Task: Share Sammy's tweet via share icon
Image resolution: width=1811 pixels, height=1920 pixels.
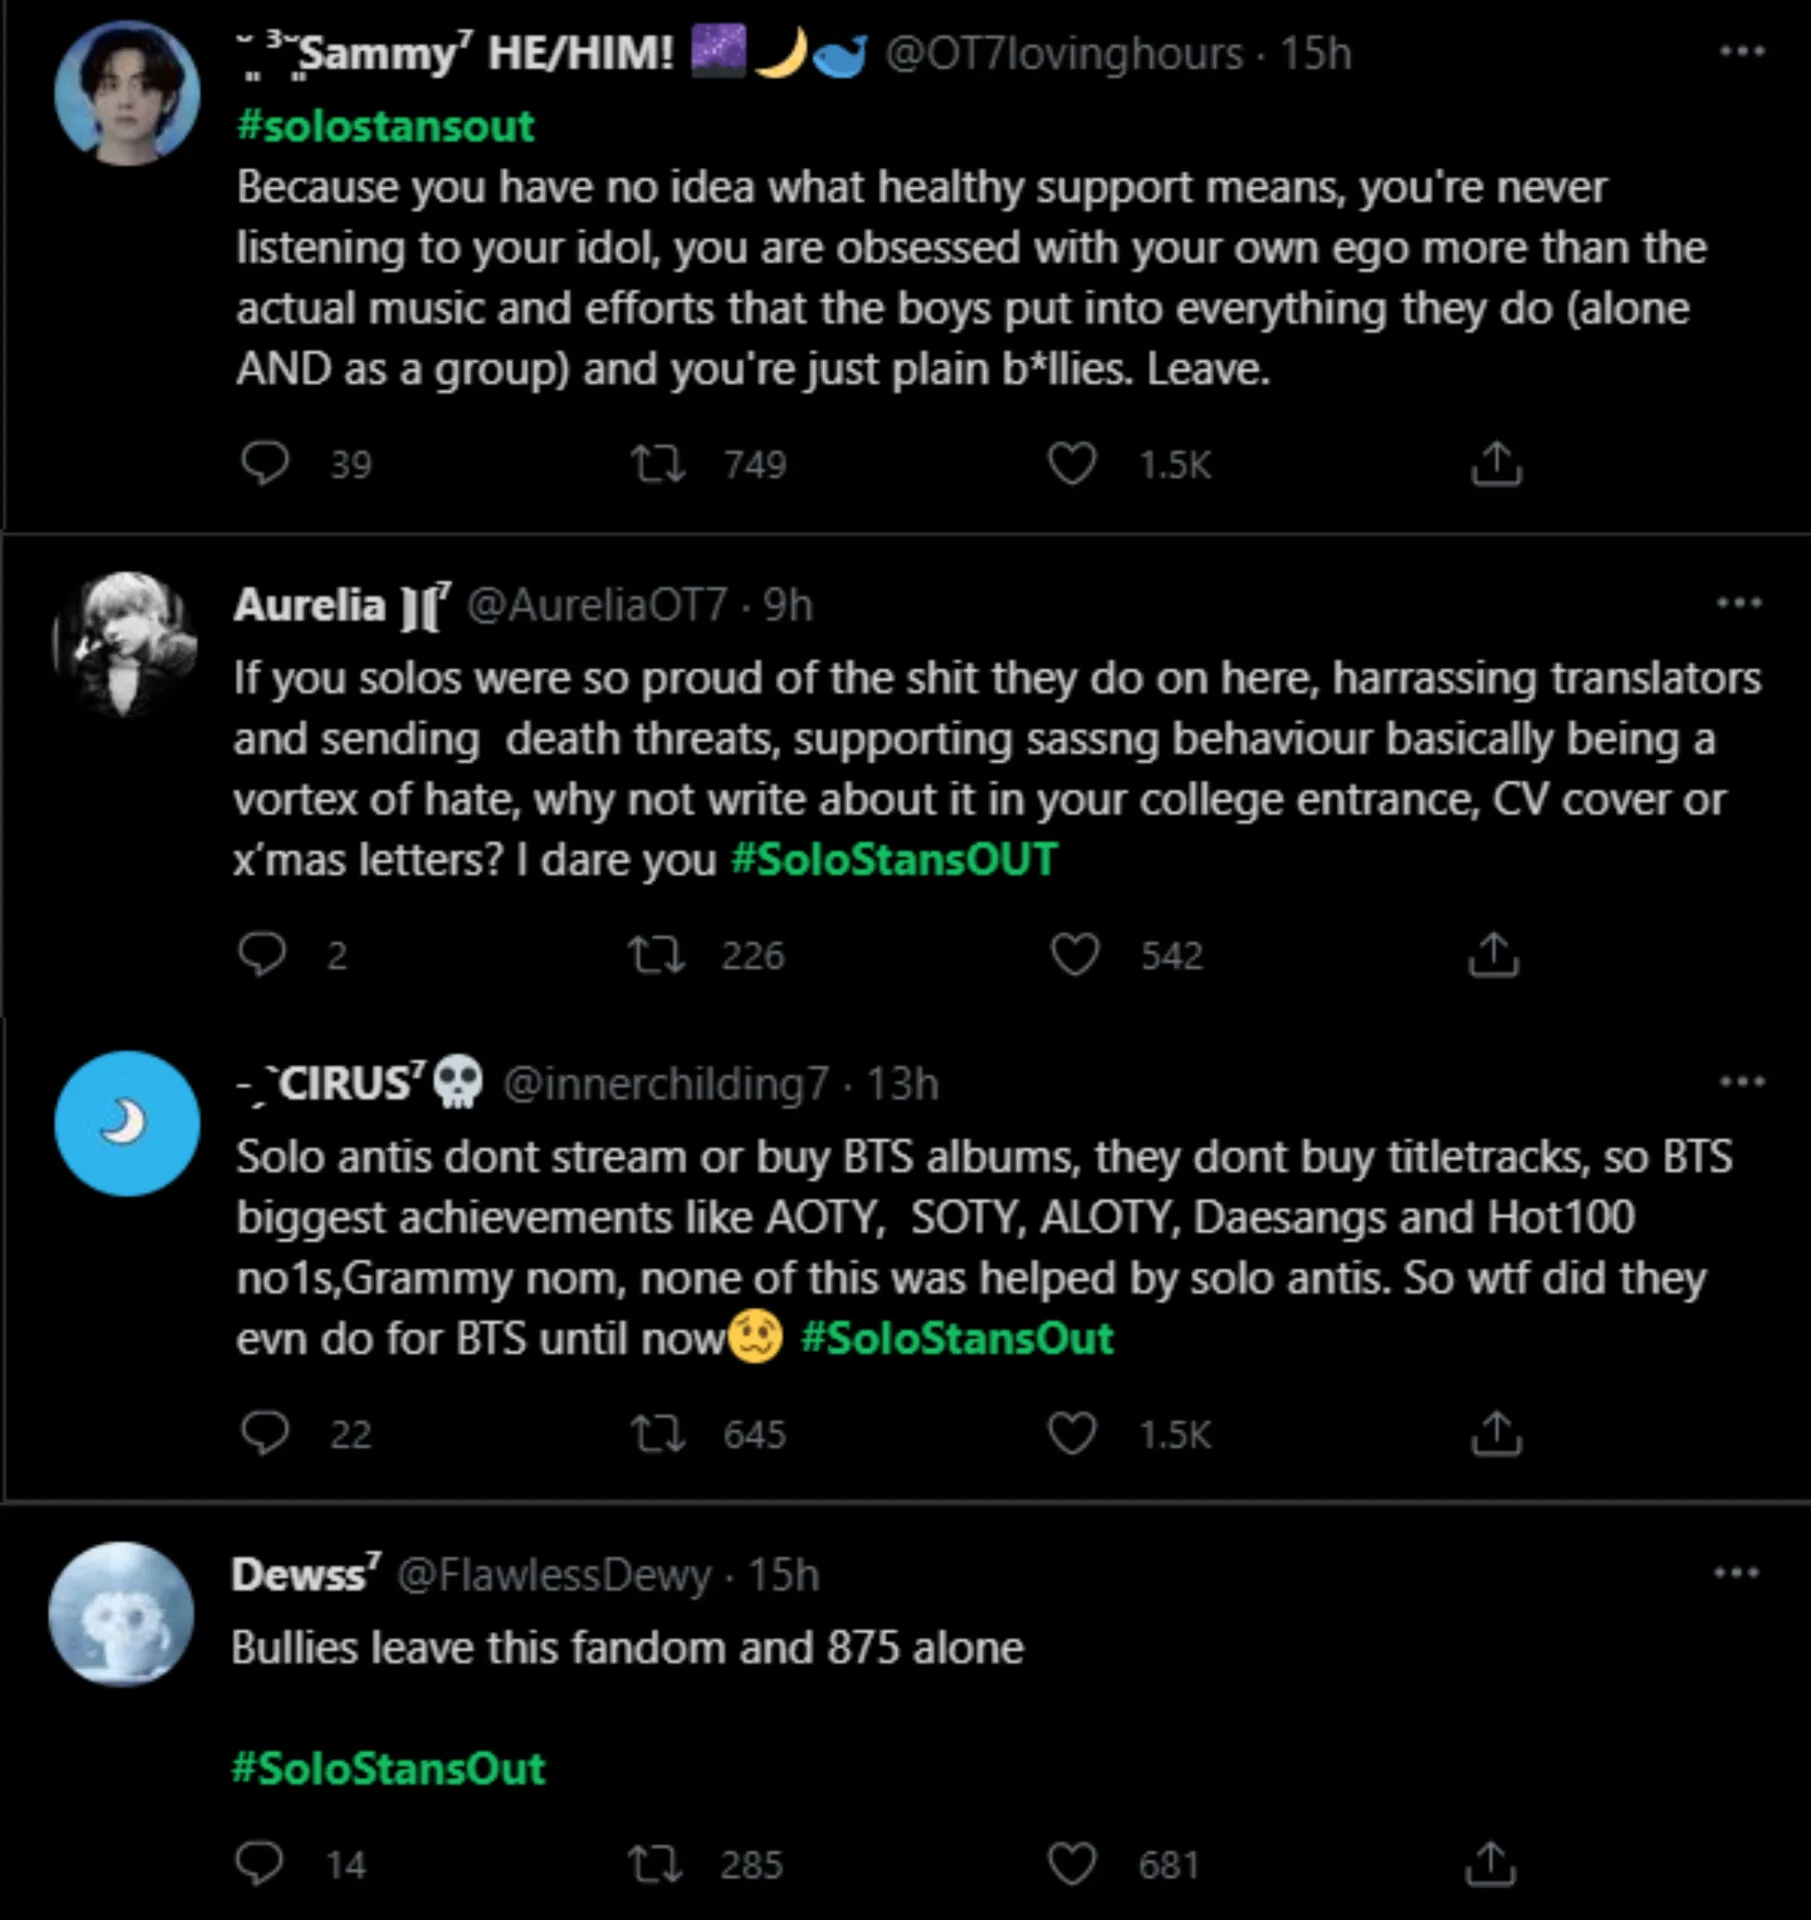Action: pyautogui.click(x=1495, y=464)
